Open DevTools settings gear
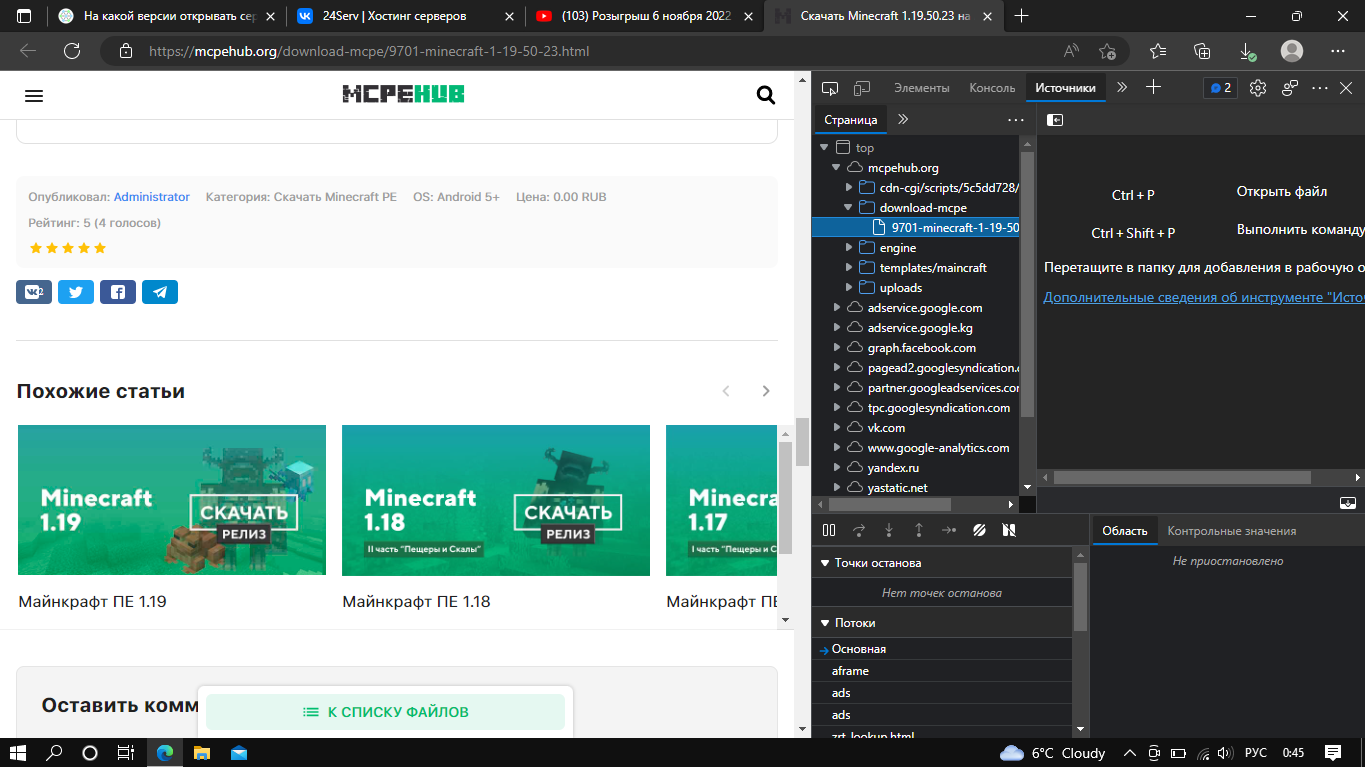The image size is (1365, 767). (x=1258, y=88)
